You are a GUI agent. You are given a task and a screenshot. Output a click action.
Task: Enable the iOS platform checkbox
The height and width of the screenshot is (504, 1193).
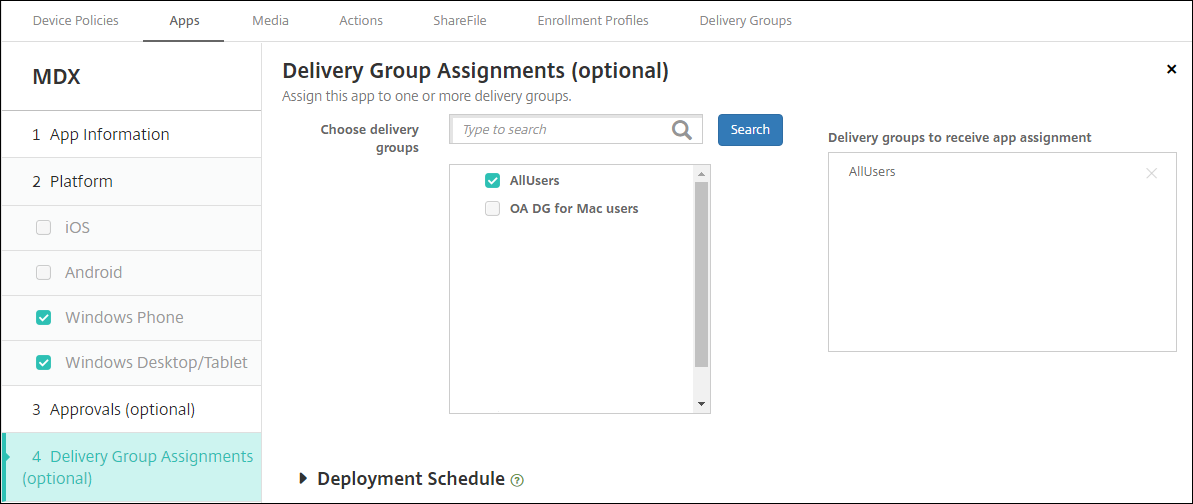click(x=43, y=227)
